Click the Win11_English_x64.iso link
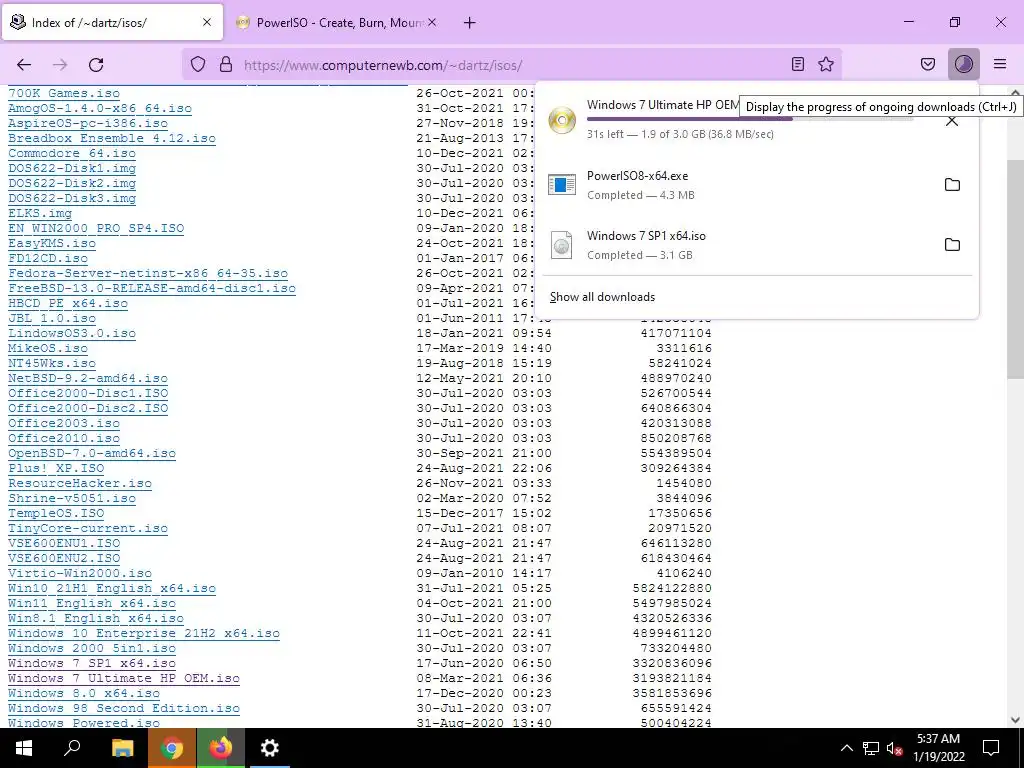Image resolution: width=1024 pixels, height=768 pixels. pyautogui.click(x=91, y=603)
